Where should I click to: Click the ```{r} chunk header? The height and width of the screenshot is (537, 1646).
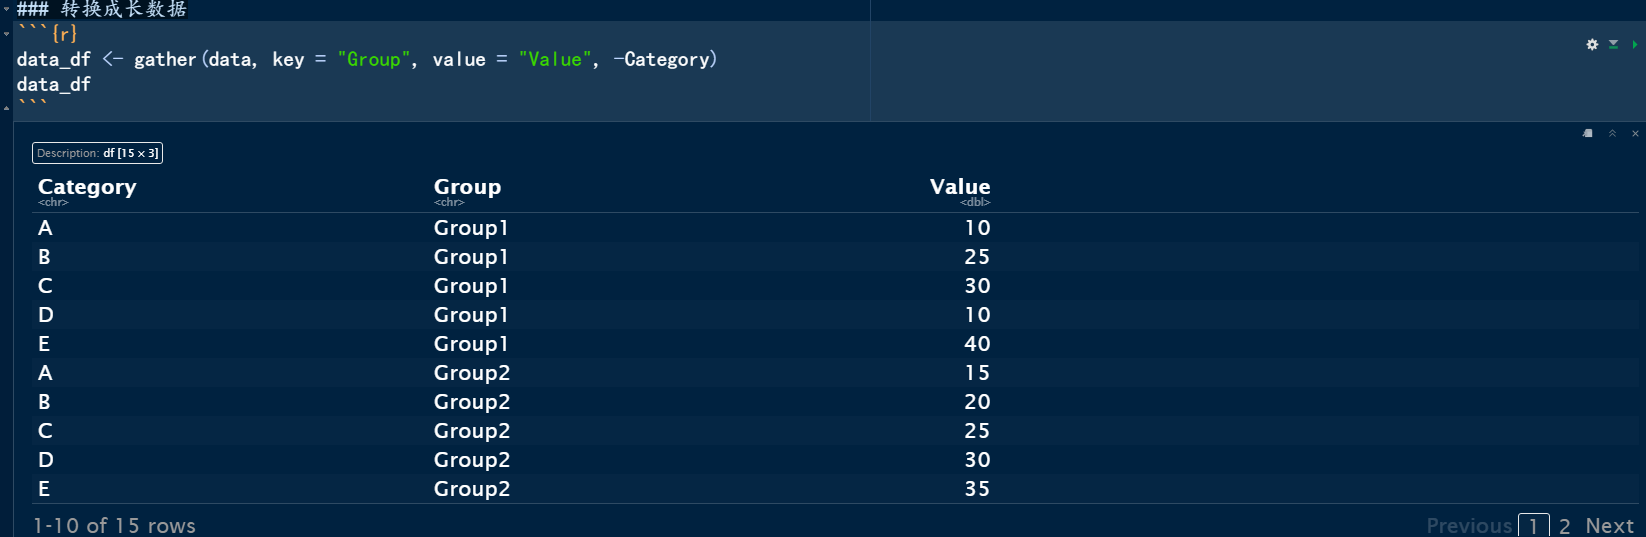pyautogui.click(x=47, y=34)
